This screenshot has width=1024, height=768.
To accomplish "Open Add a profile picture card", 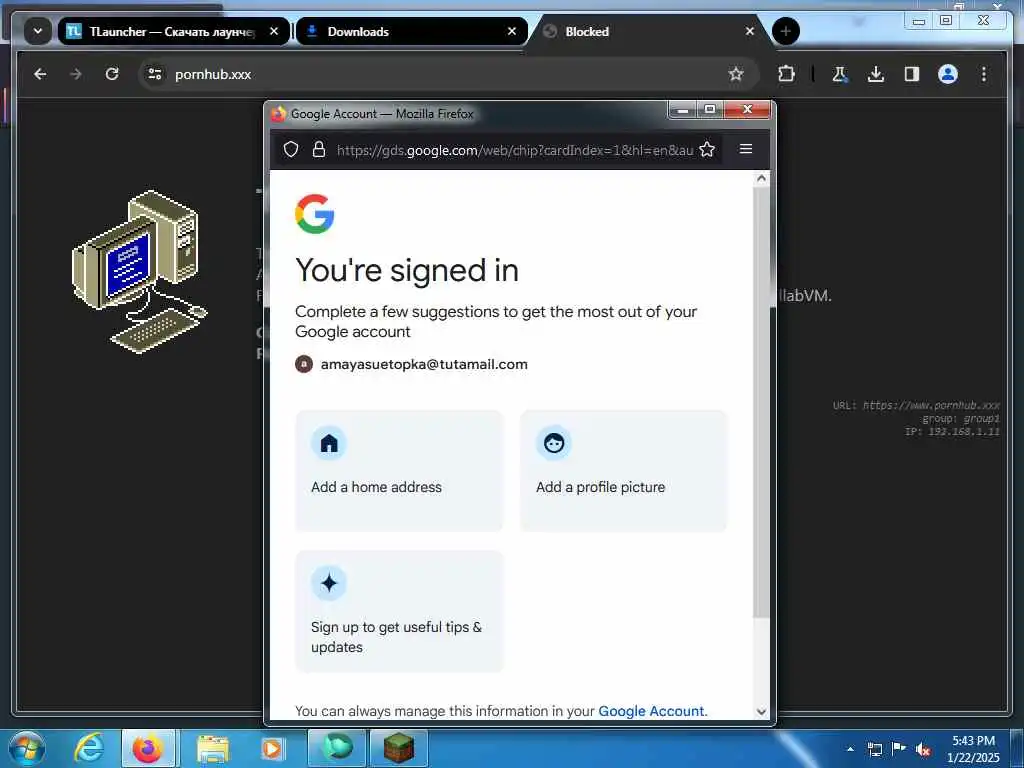I will [623, 471].
